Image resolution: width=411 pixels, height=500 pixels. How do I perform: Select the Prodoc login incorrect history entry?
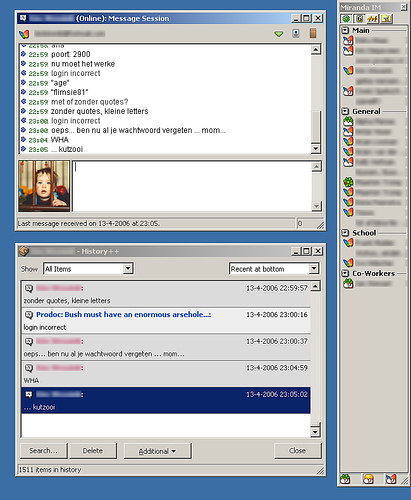(x=166, y=321)
